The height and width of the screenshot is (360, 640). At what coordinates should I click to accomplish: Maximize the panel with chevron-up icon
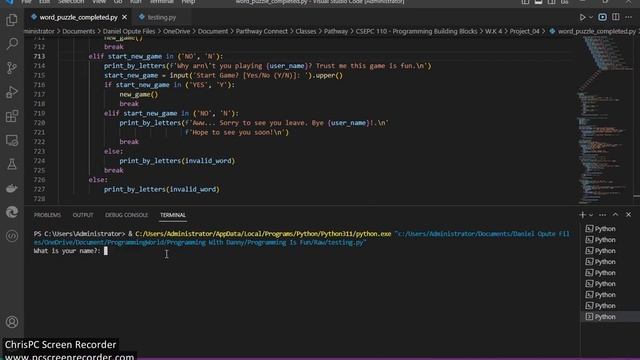click(616, 215)
